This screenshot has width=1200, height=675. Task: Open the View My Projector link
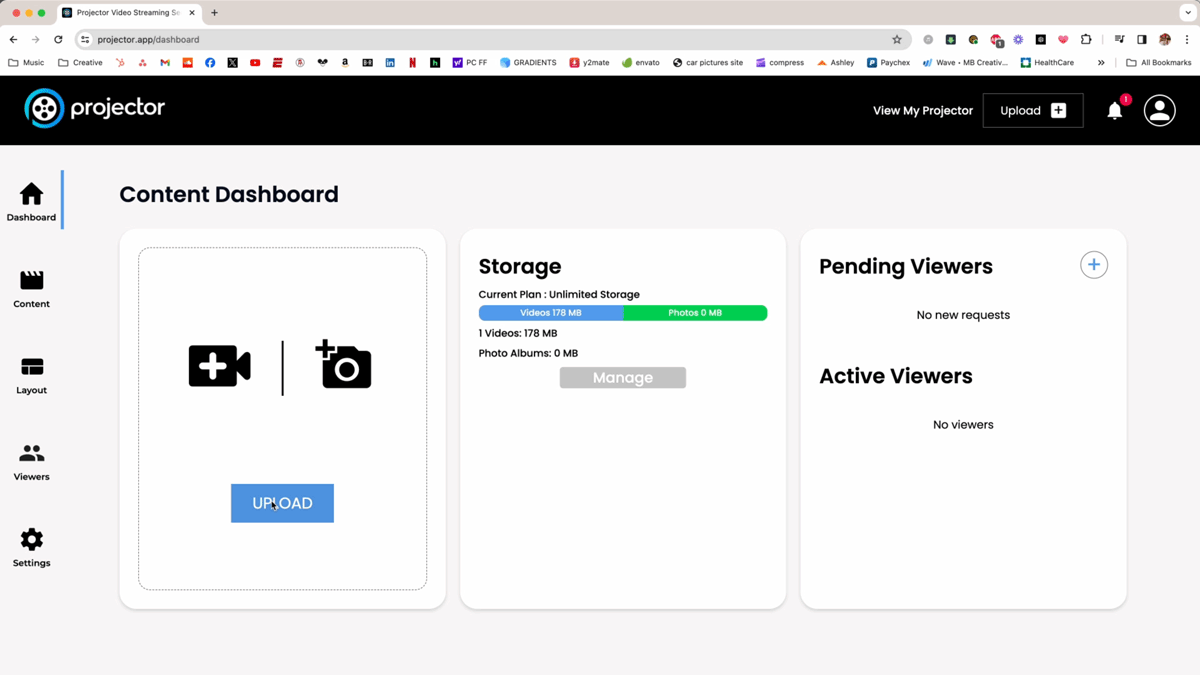(922, 111)
